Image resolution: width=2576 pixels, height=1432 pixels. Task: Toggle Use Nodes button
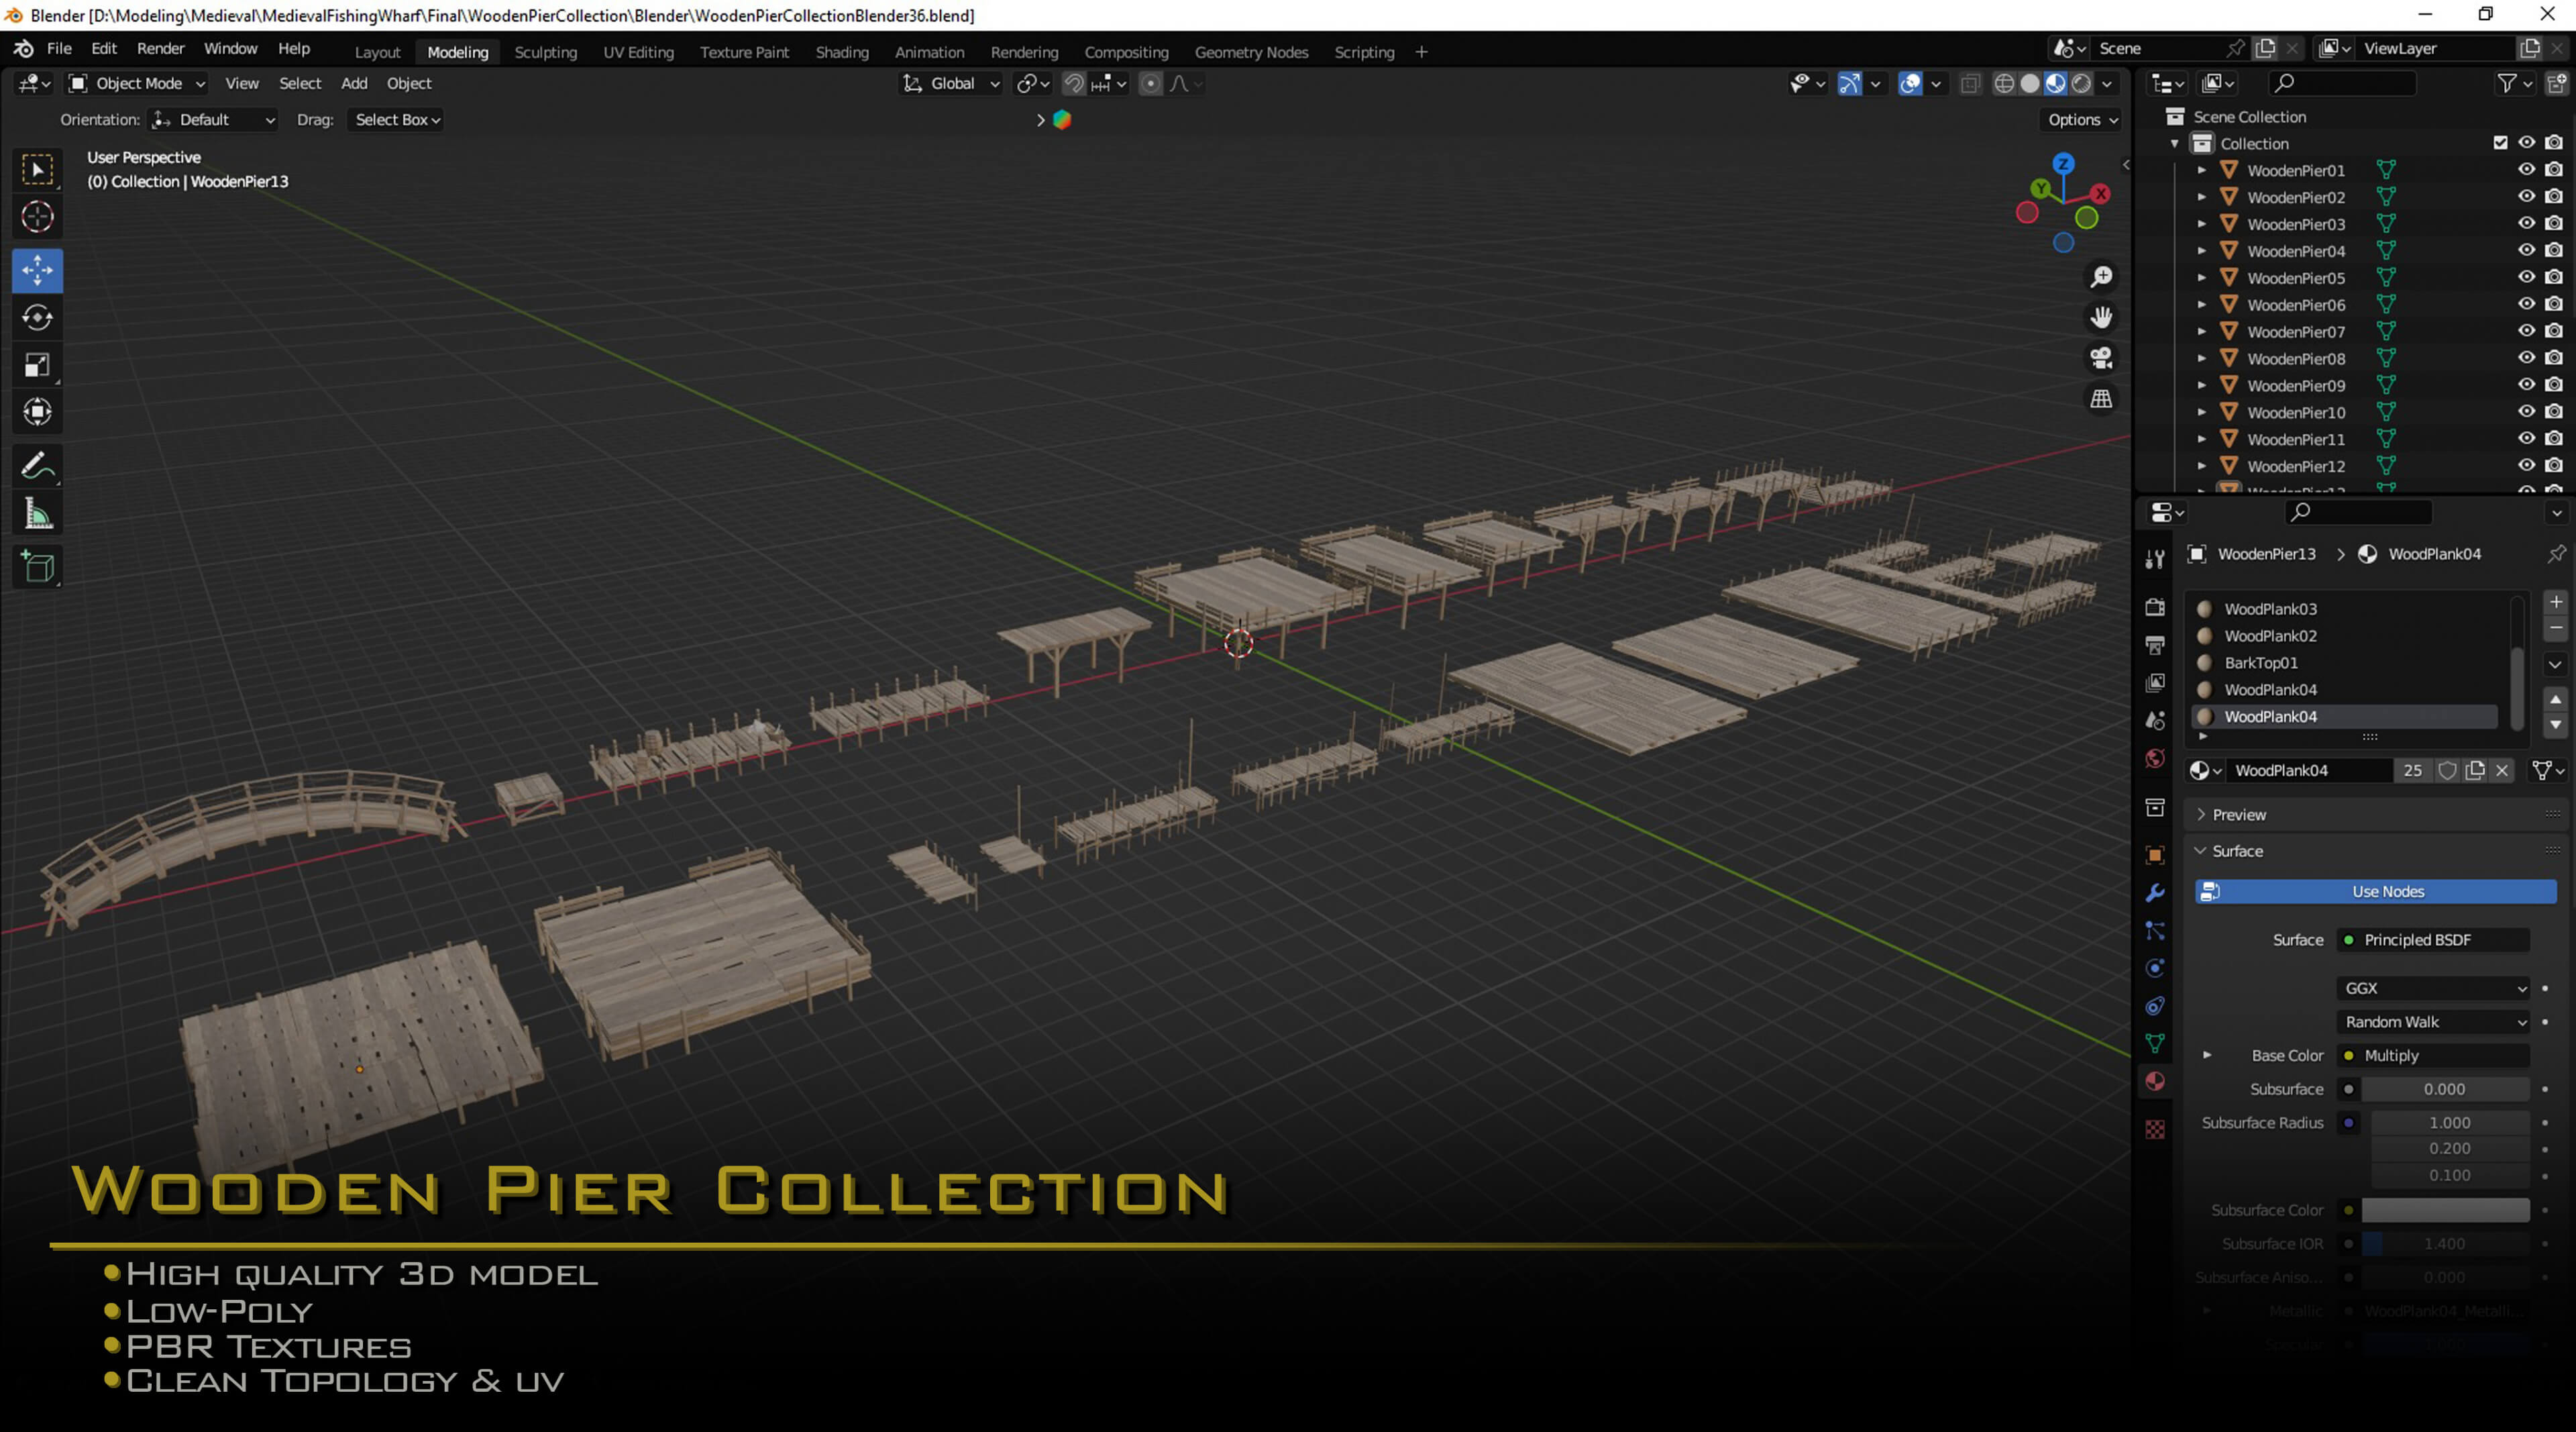click(2375, 891)
